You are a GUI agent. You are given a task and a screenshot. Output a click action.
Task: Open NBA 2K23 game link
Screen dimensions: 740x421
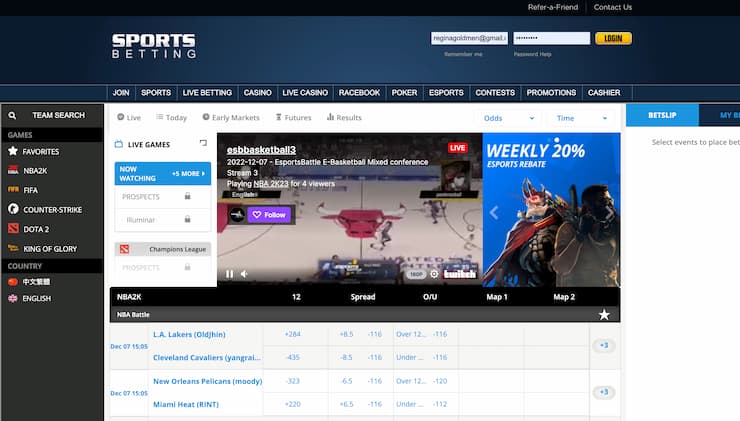[271, 184]
